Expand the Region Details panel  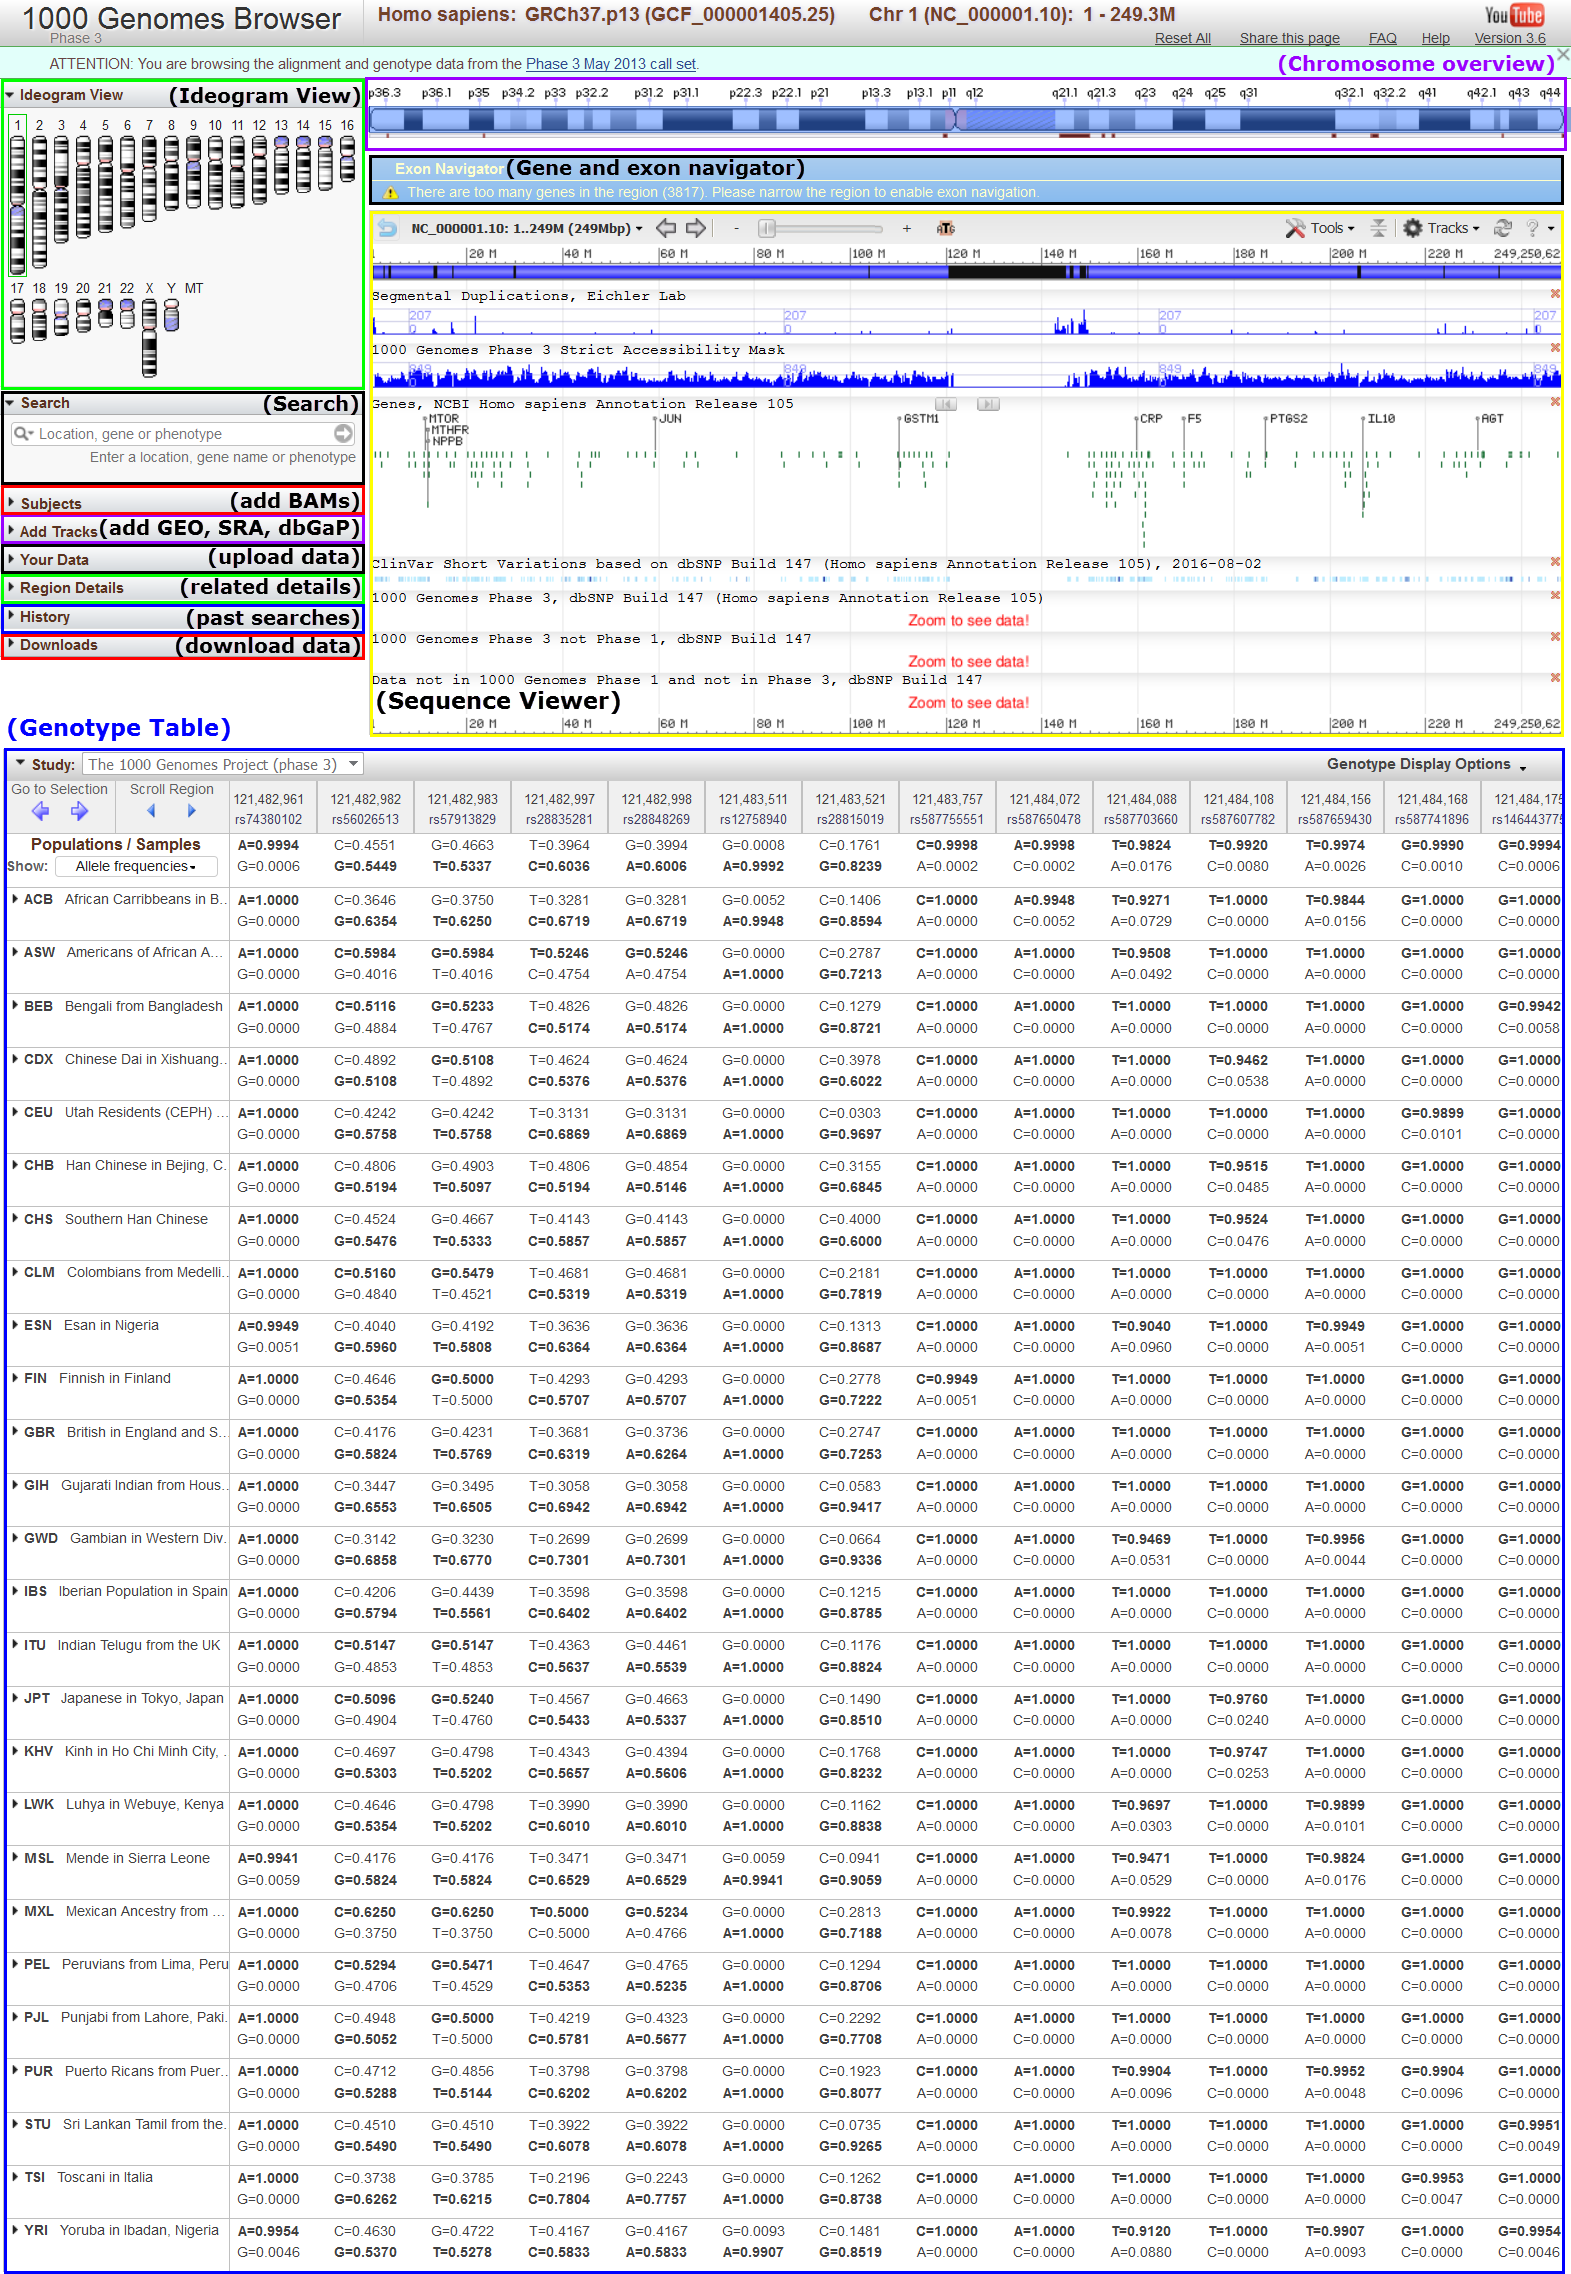[11, 587]
